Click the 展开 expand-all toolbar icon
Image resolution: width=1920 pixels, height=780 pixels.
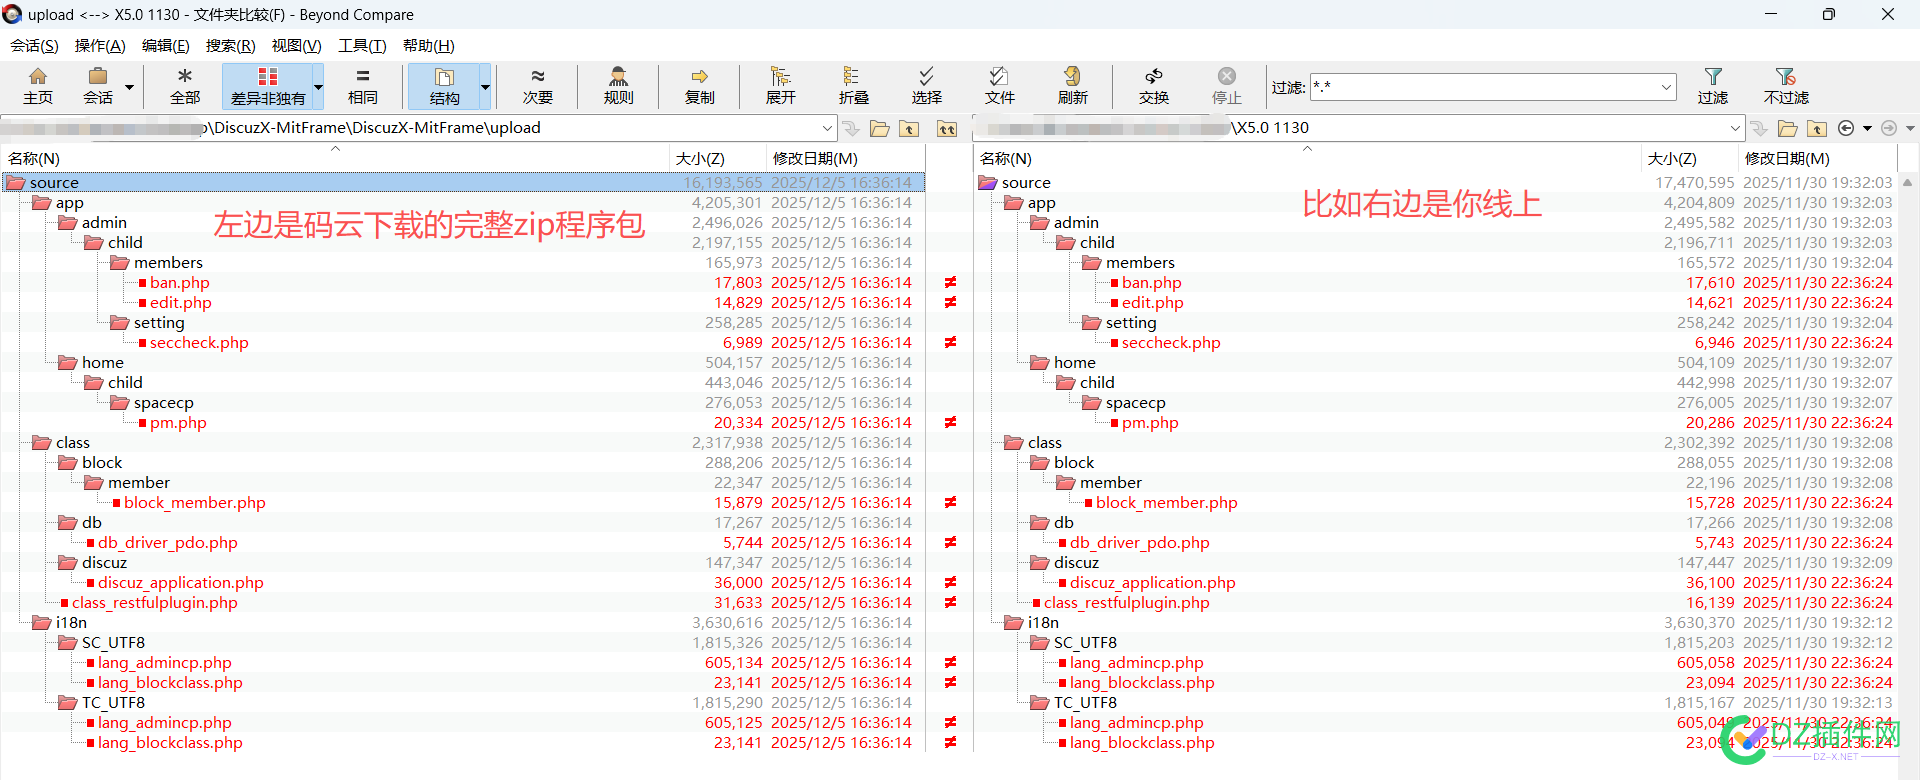point(780,86)
